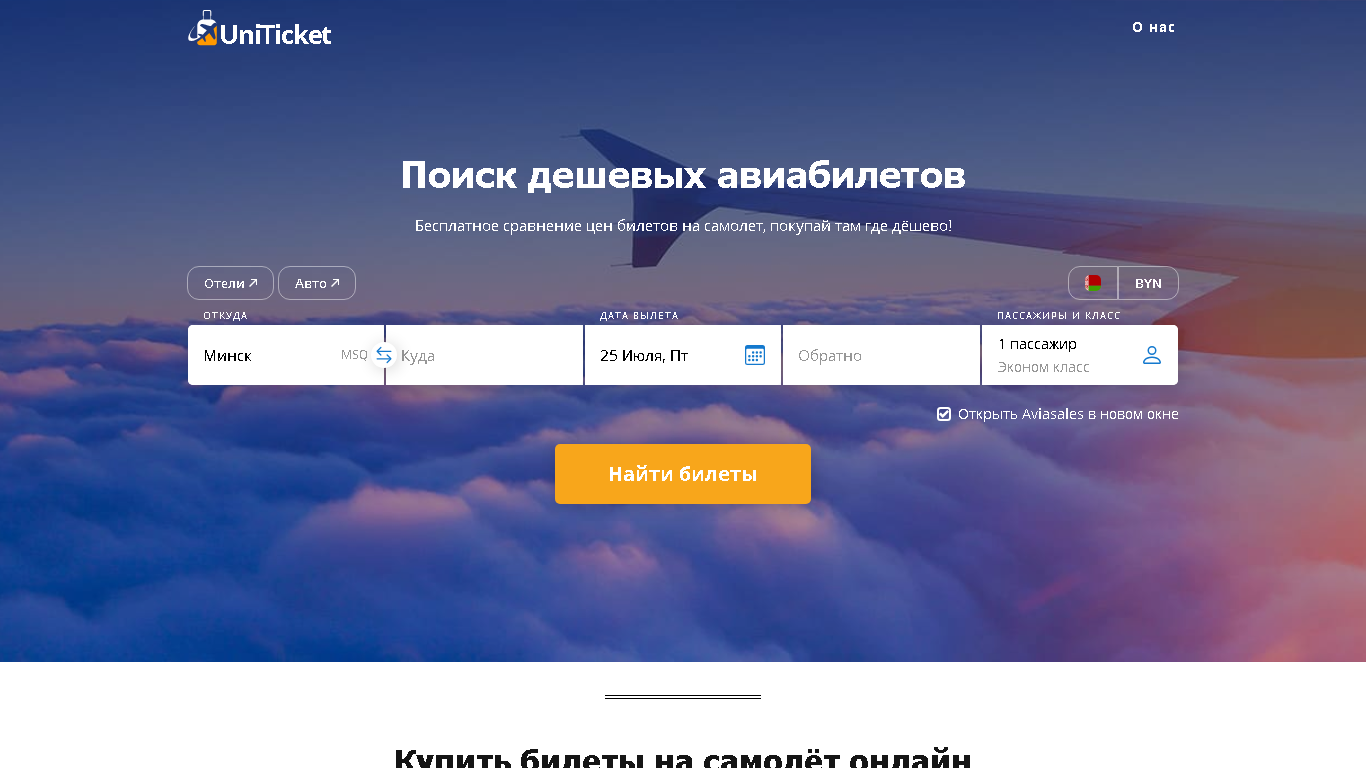Click the UniTicket brand name text
Viewport: 1366px width, 768px height.
[x=275, y=35]
